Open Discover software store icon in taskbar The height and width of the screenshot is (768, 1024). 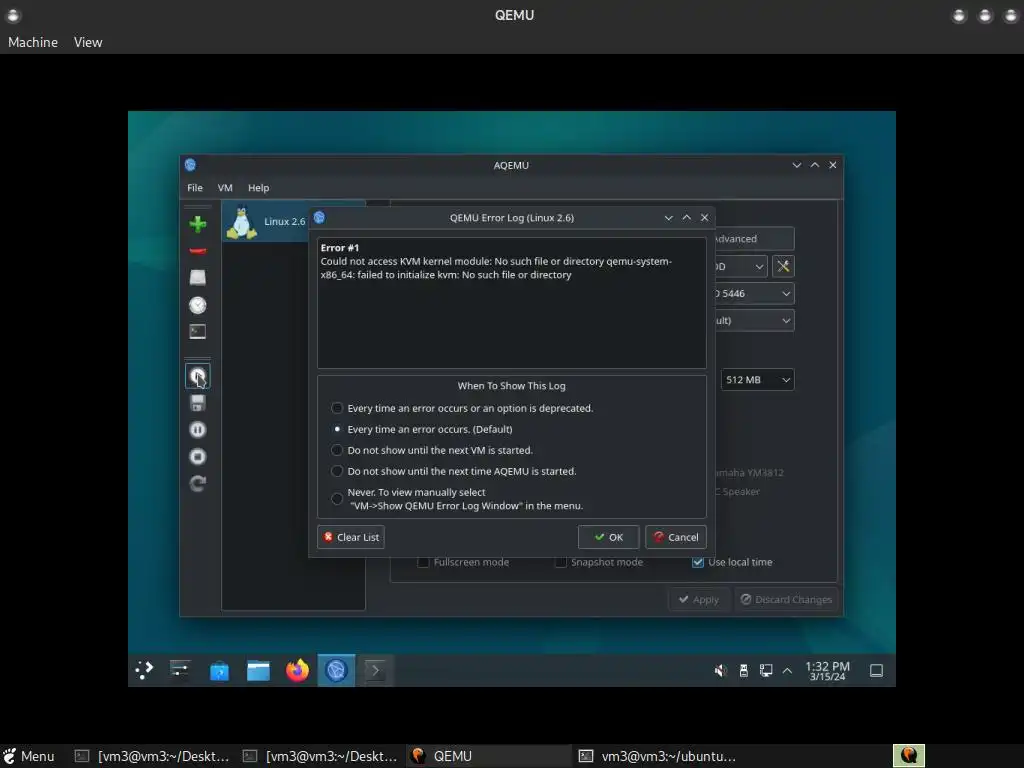[219, 671]
